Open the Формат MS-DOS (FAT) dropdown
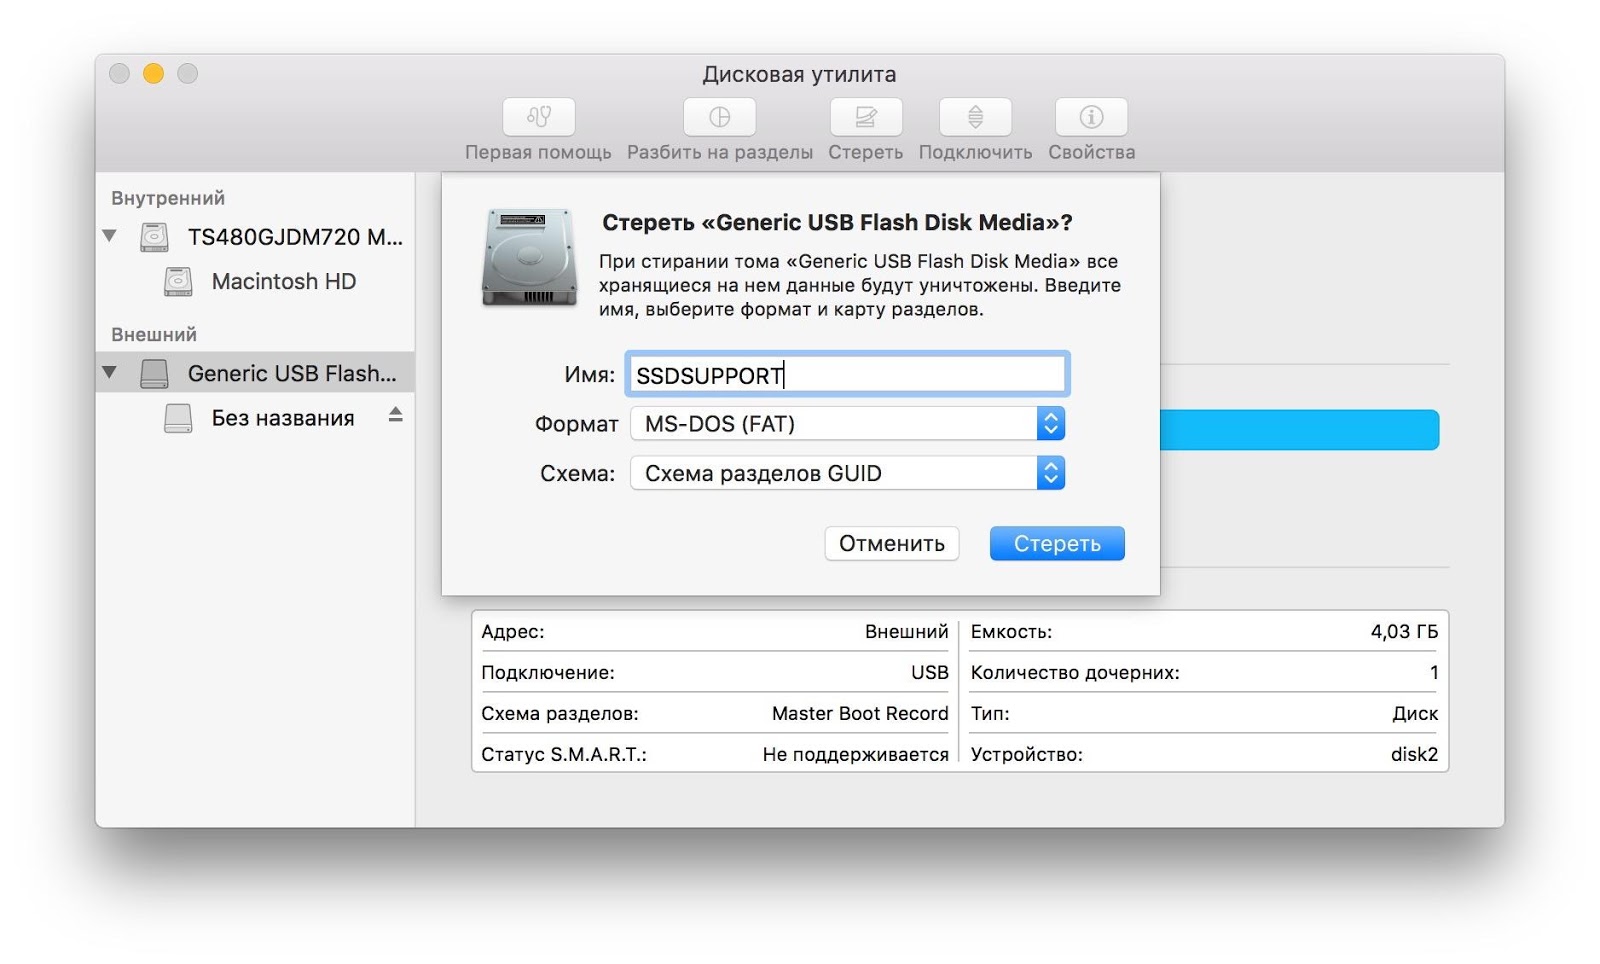The width and height of the screenshot is (1600, 964). (847, 424)
